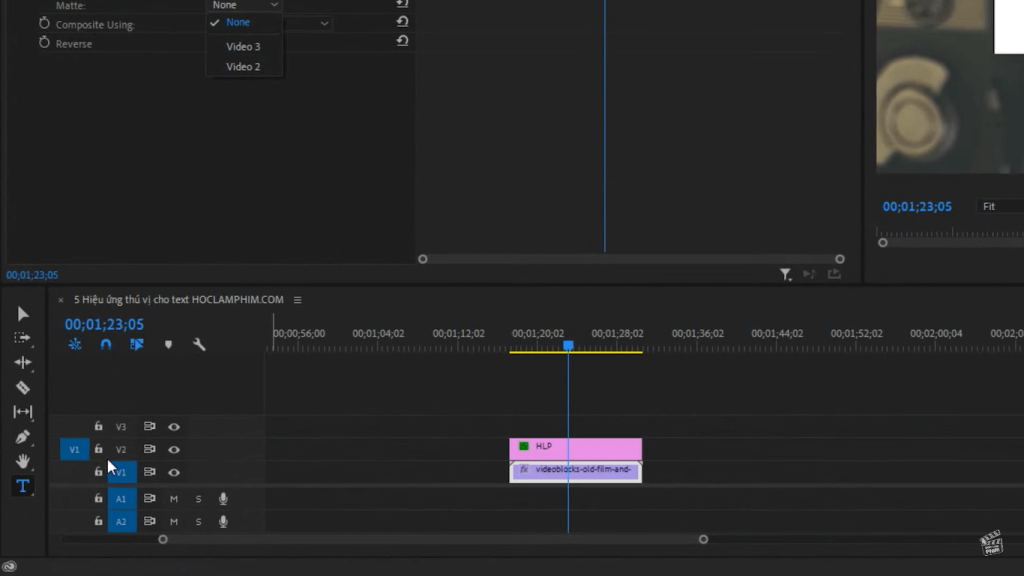Select the Track Select Forward tool
1024x576 pixels.
coord(22,338)
